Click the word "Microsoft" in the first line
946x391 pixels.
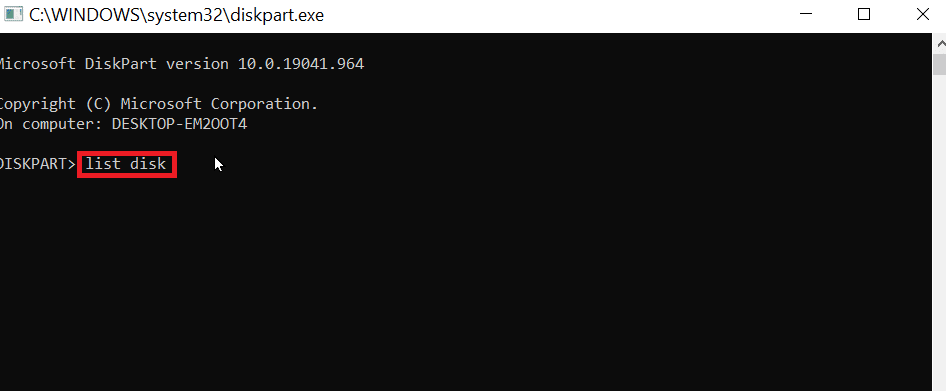click(x=37, y=63)
